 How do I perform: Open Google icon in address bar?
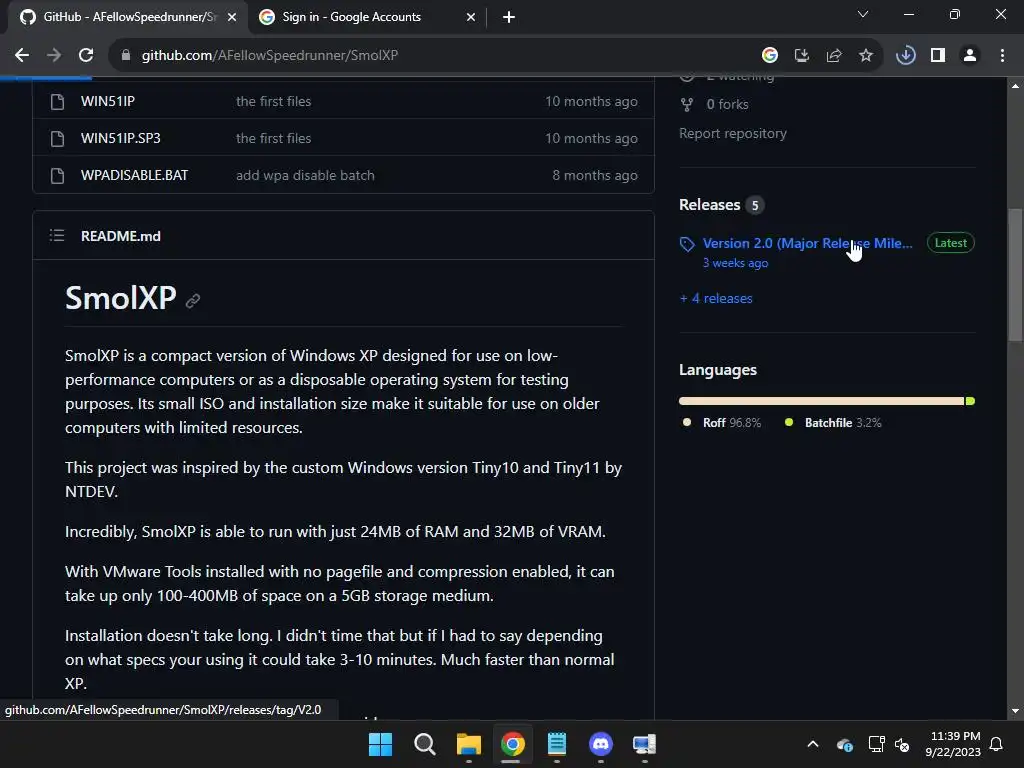pos(770,56)
